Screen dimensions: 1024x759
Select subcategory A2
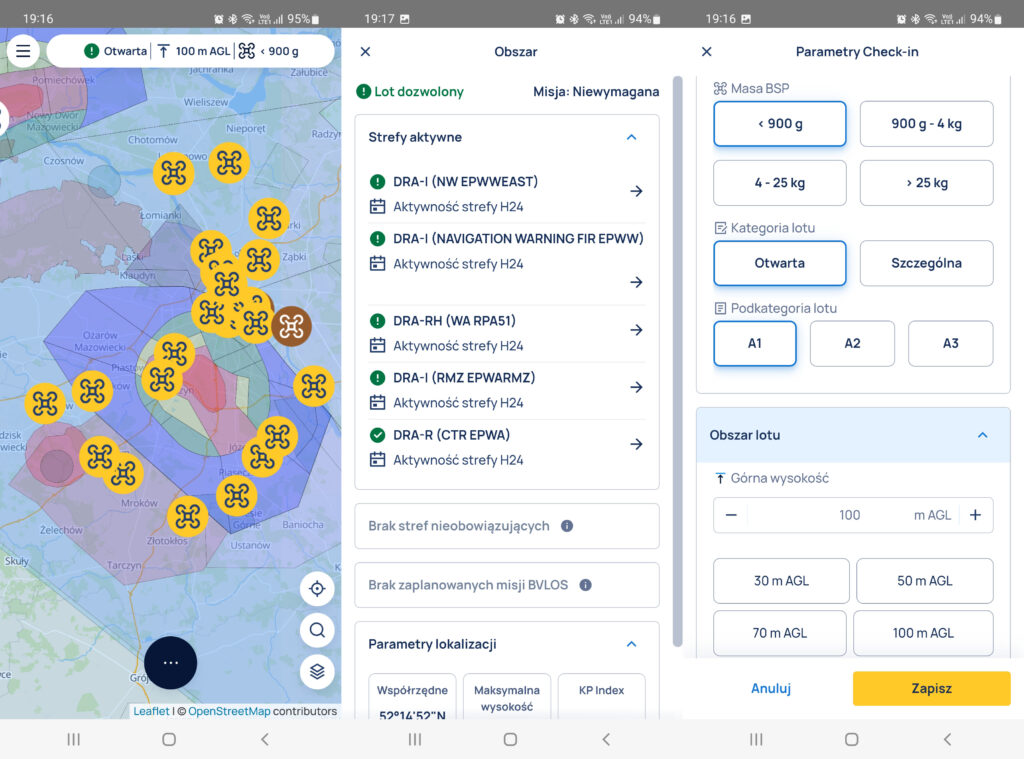[x=852, y=343]
